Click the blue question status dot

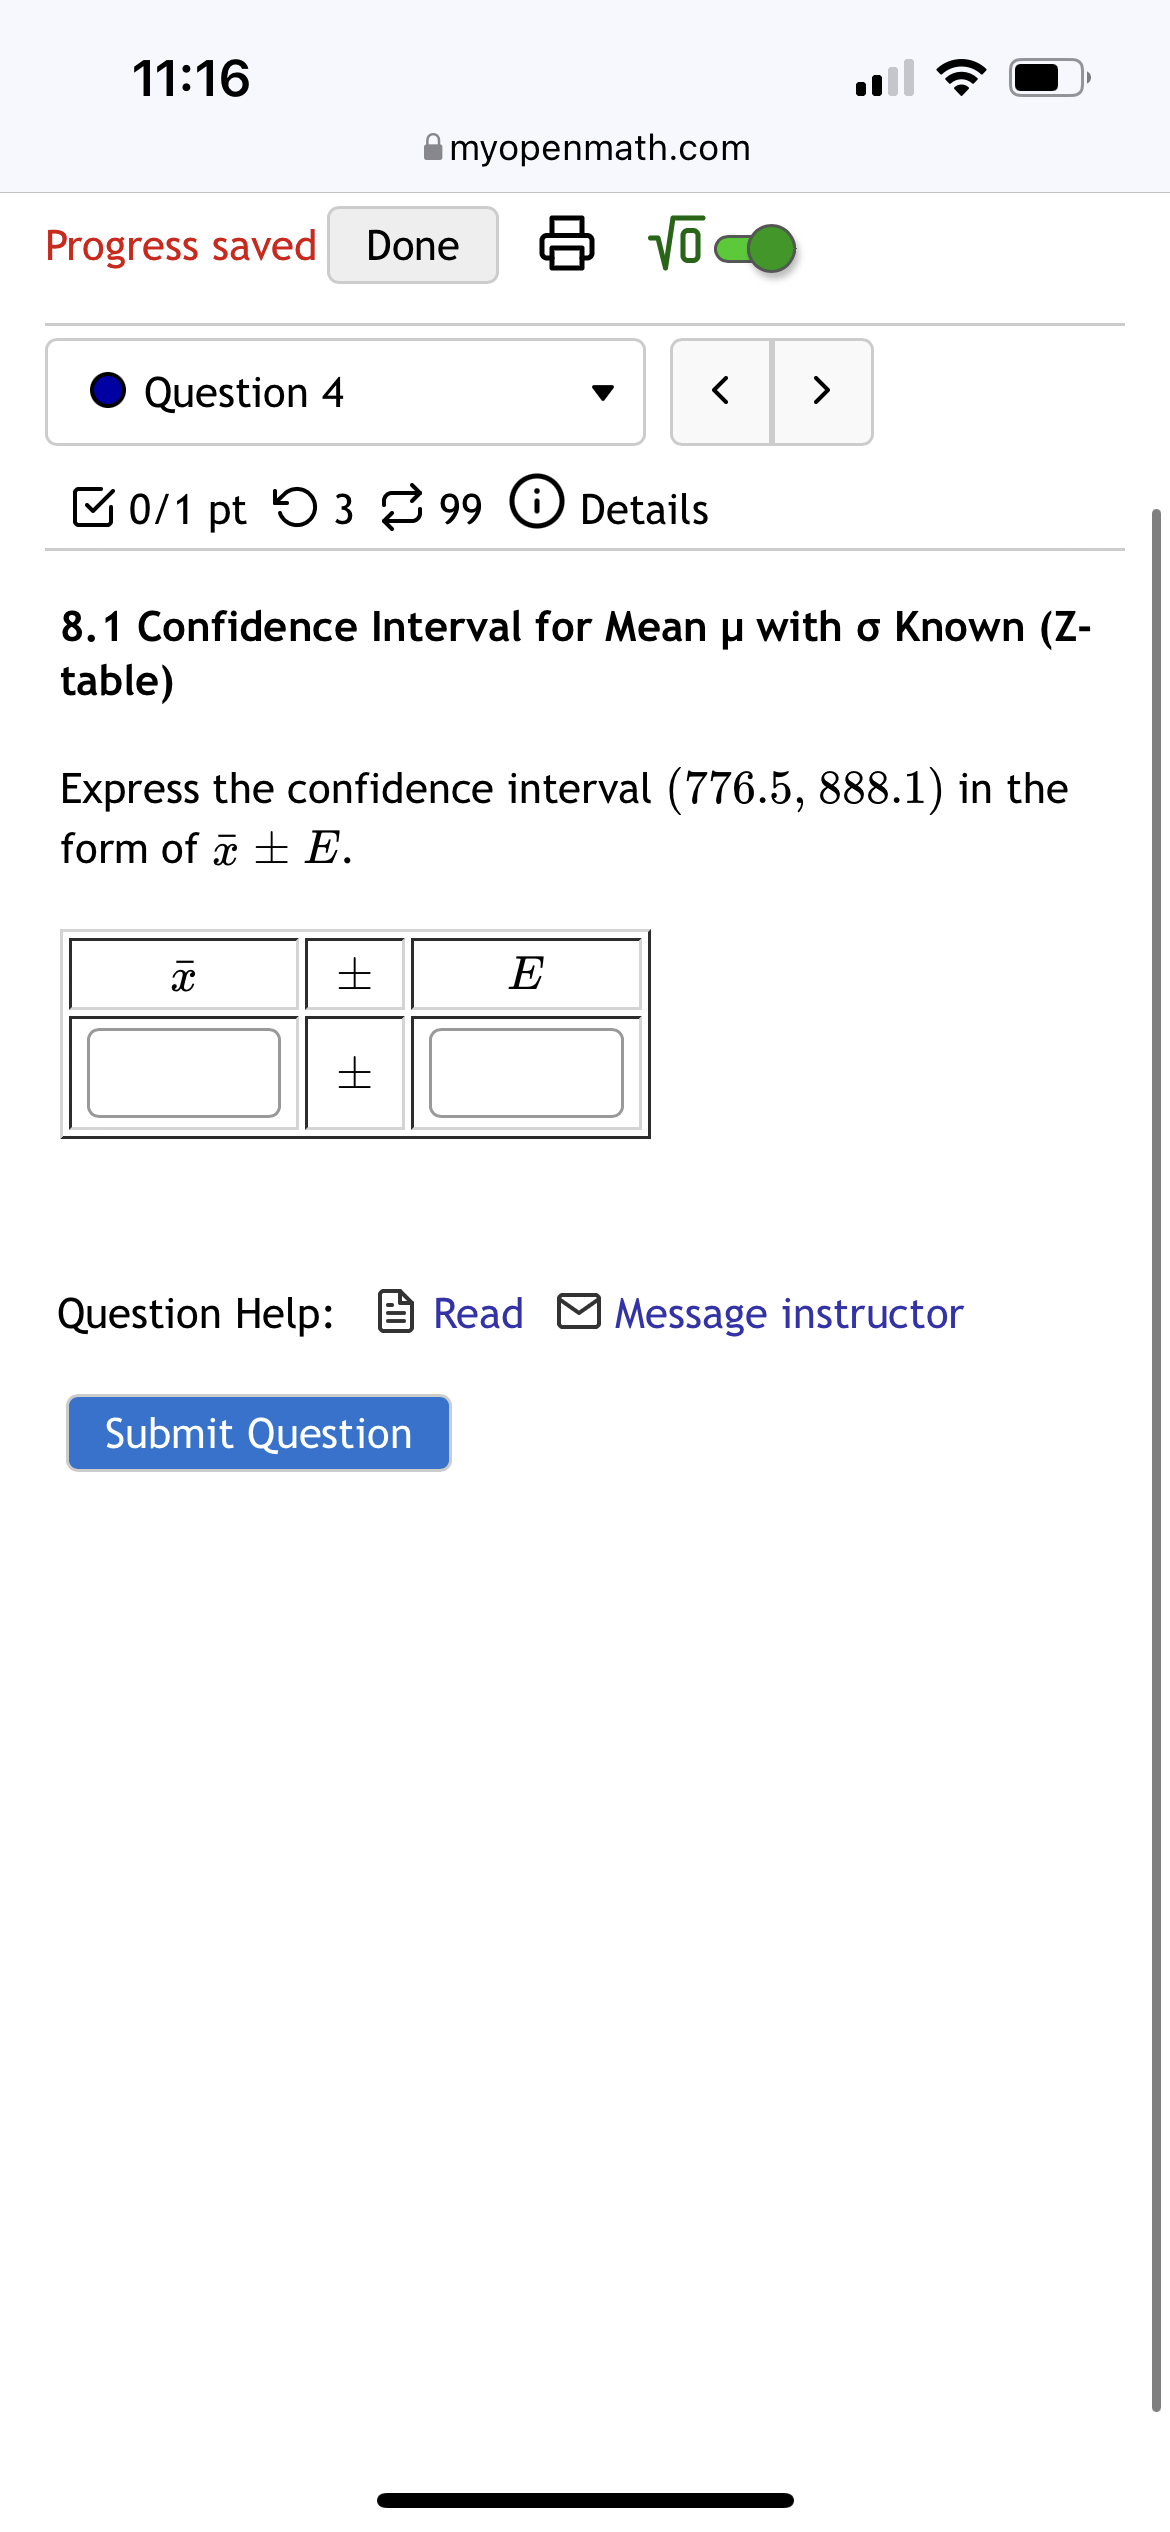107,391
